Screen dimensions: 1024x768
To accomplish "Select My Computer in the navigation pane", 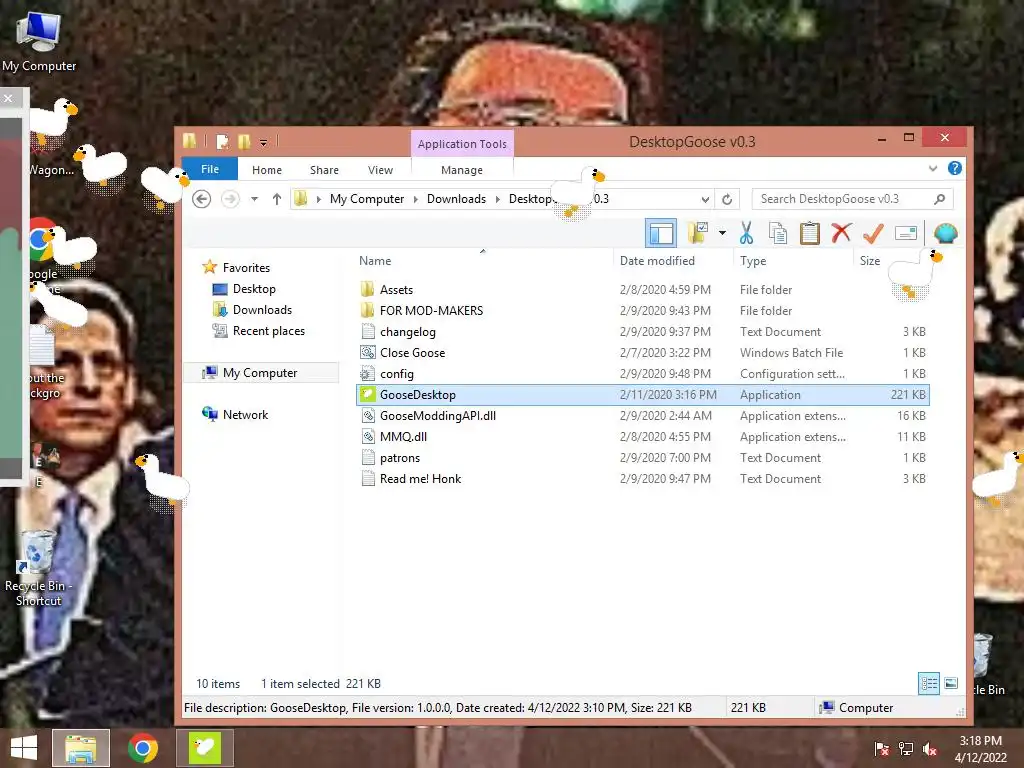I will click(260, 373).
